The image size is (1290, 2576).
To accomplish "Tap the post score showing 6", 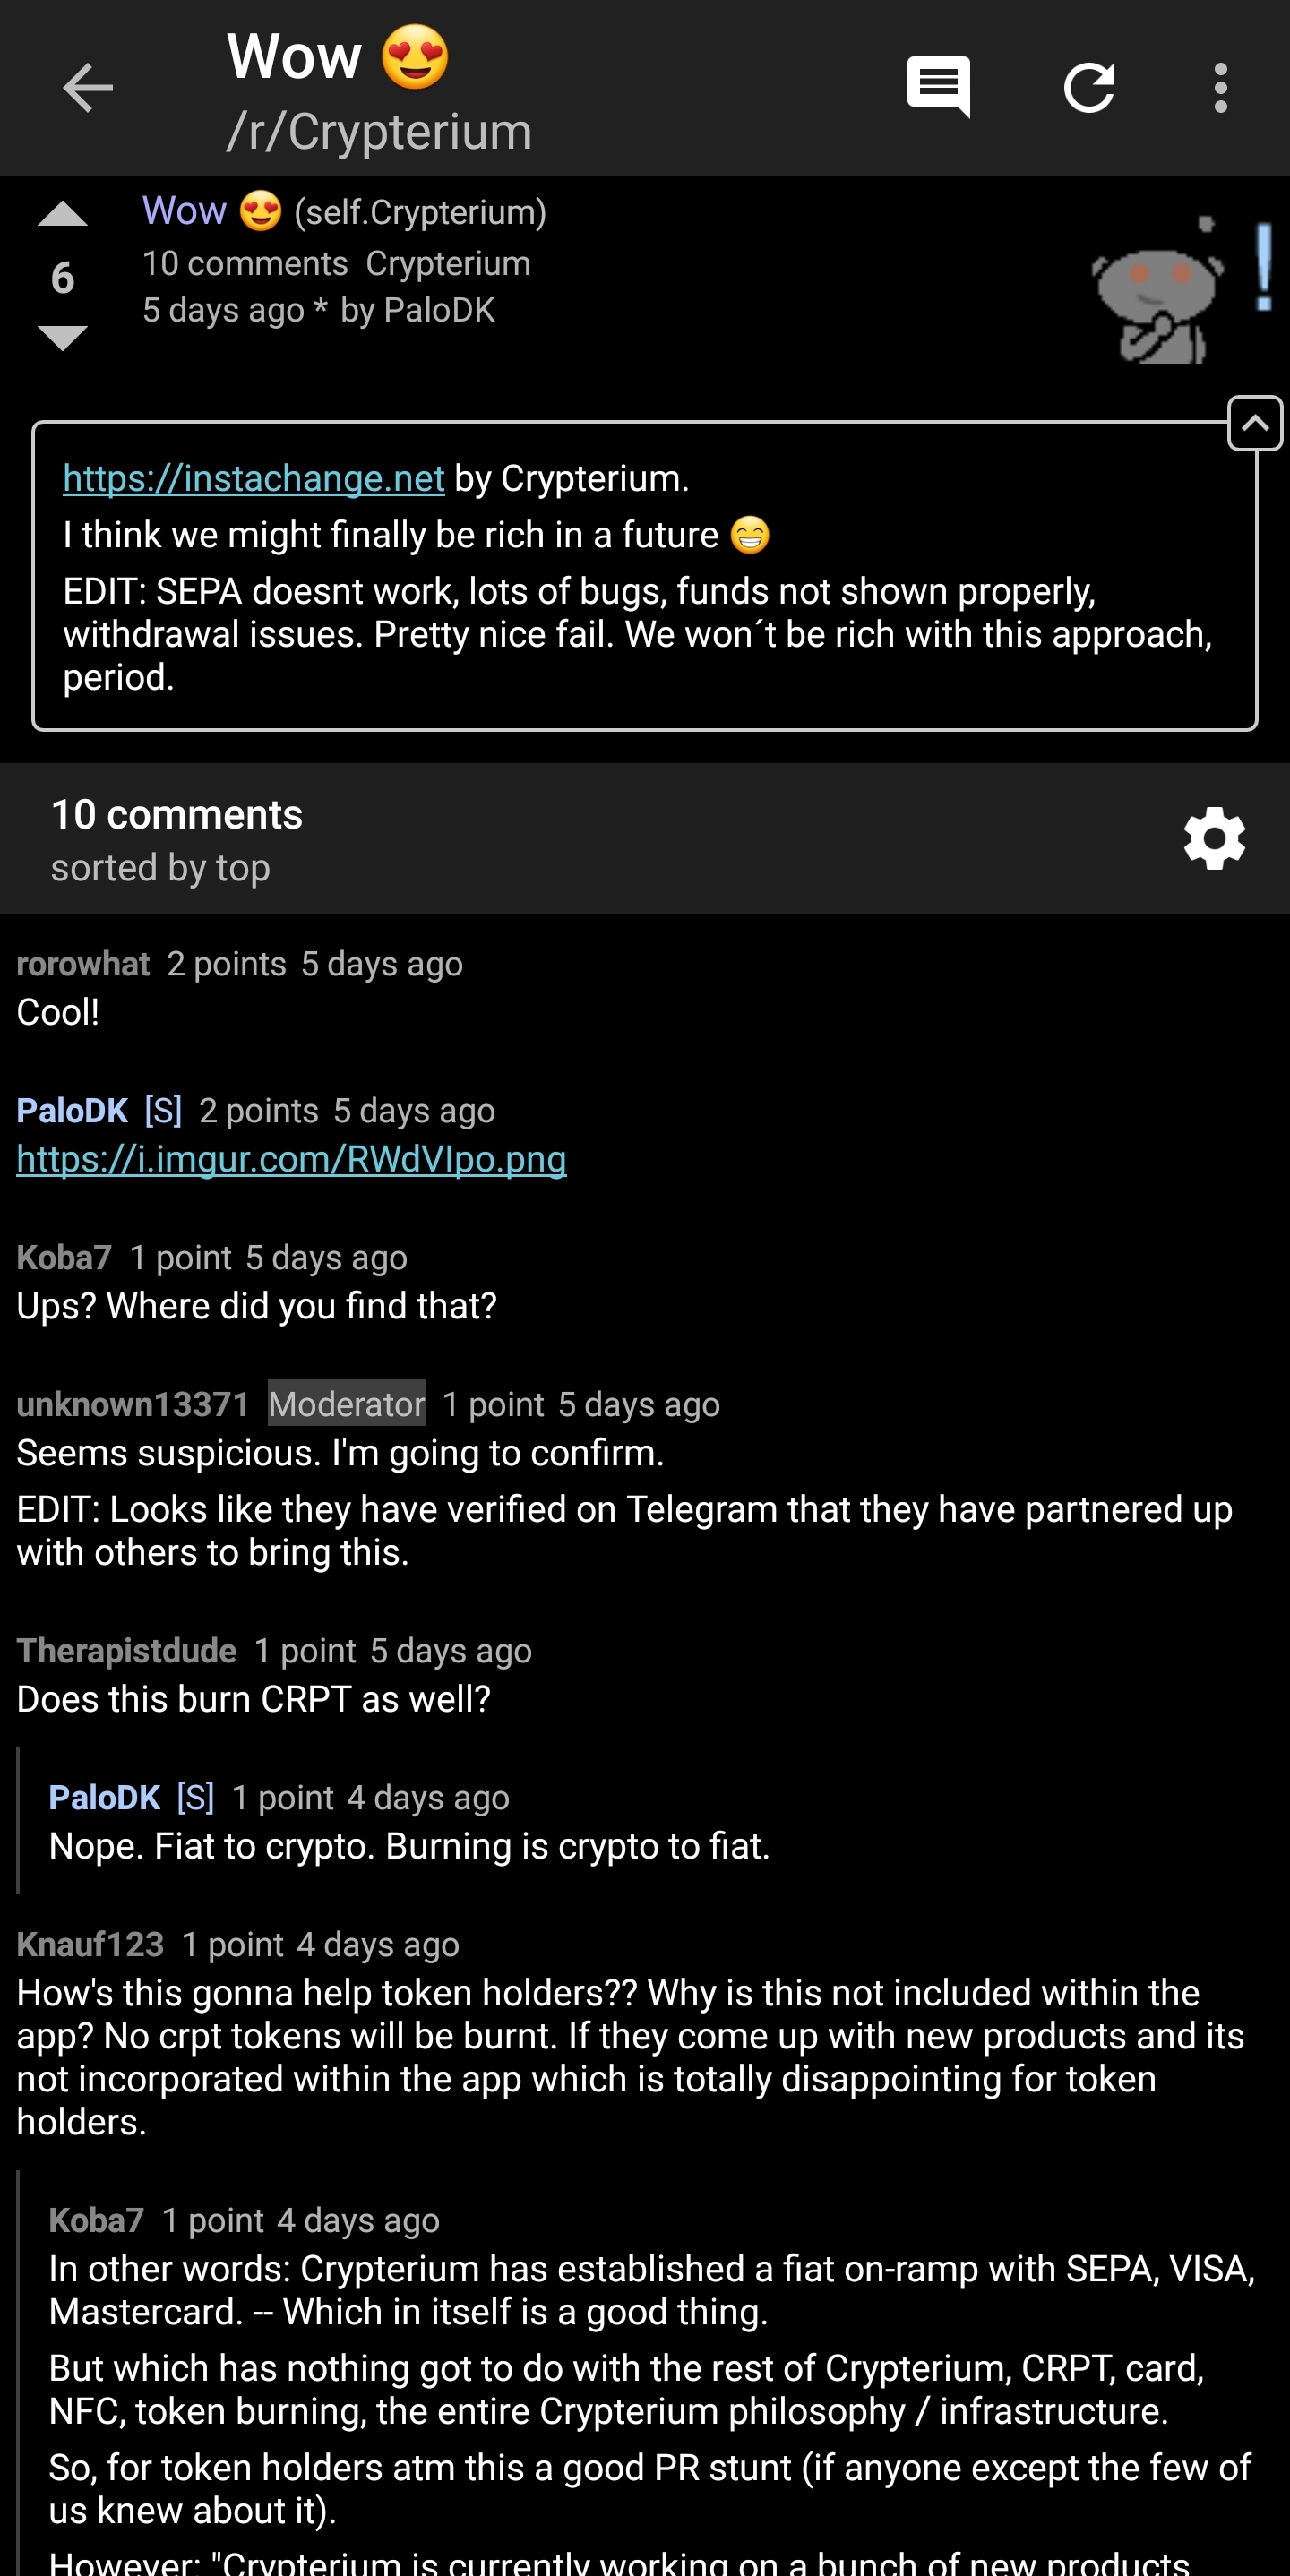I will tap(62, 277).
